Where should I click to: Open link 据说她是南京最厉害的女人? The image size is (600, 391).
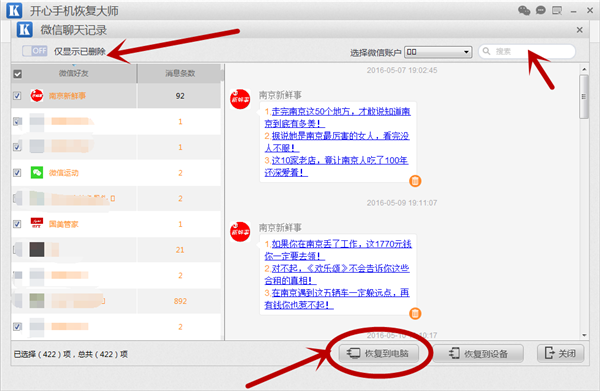[x=337, y=142]
